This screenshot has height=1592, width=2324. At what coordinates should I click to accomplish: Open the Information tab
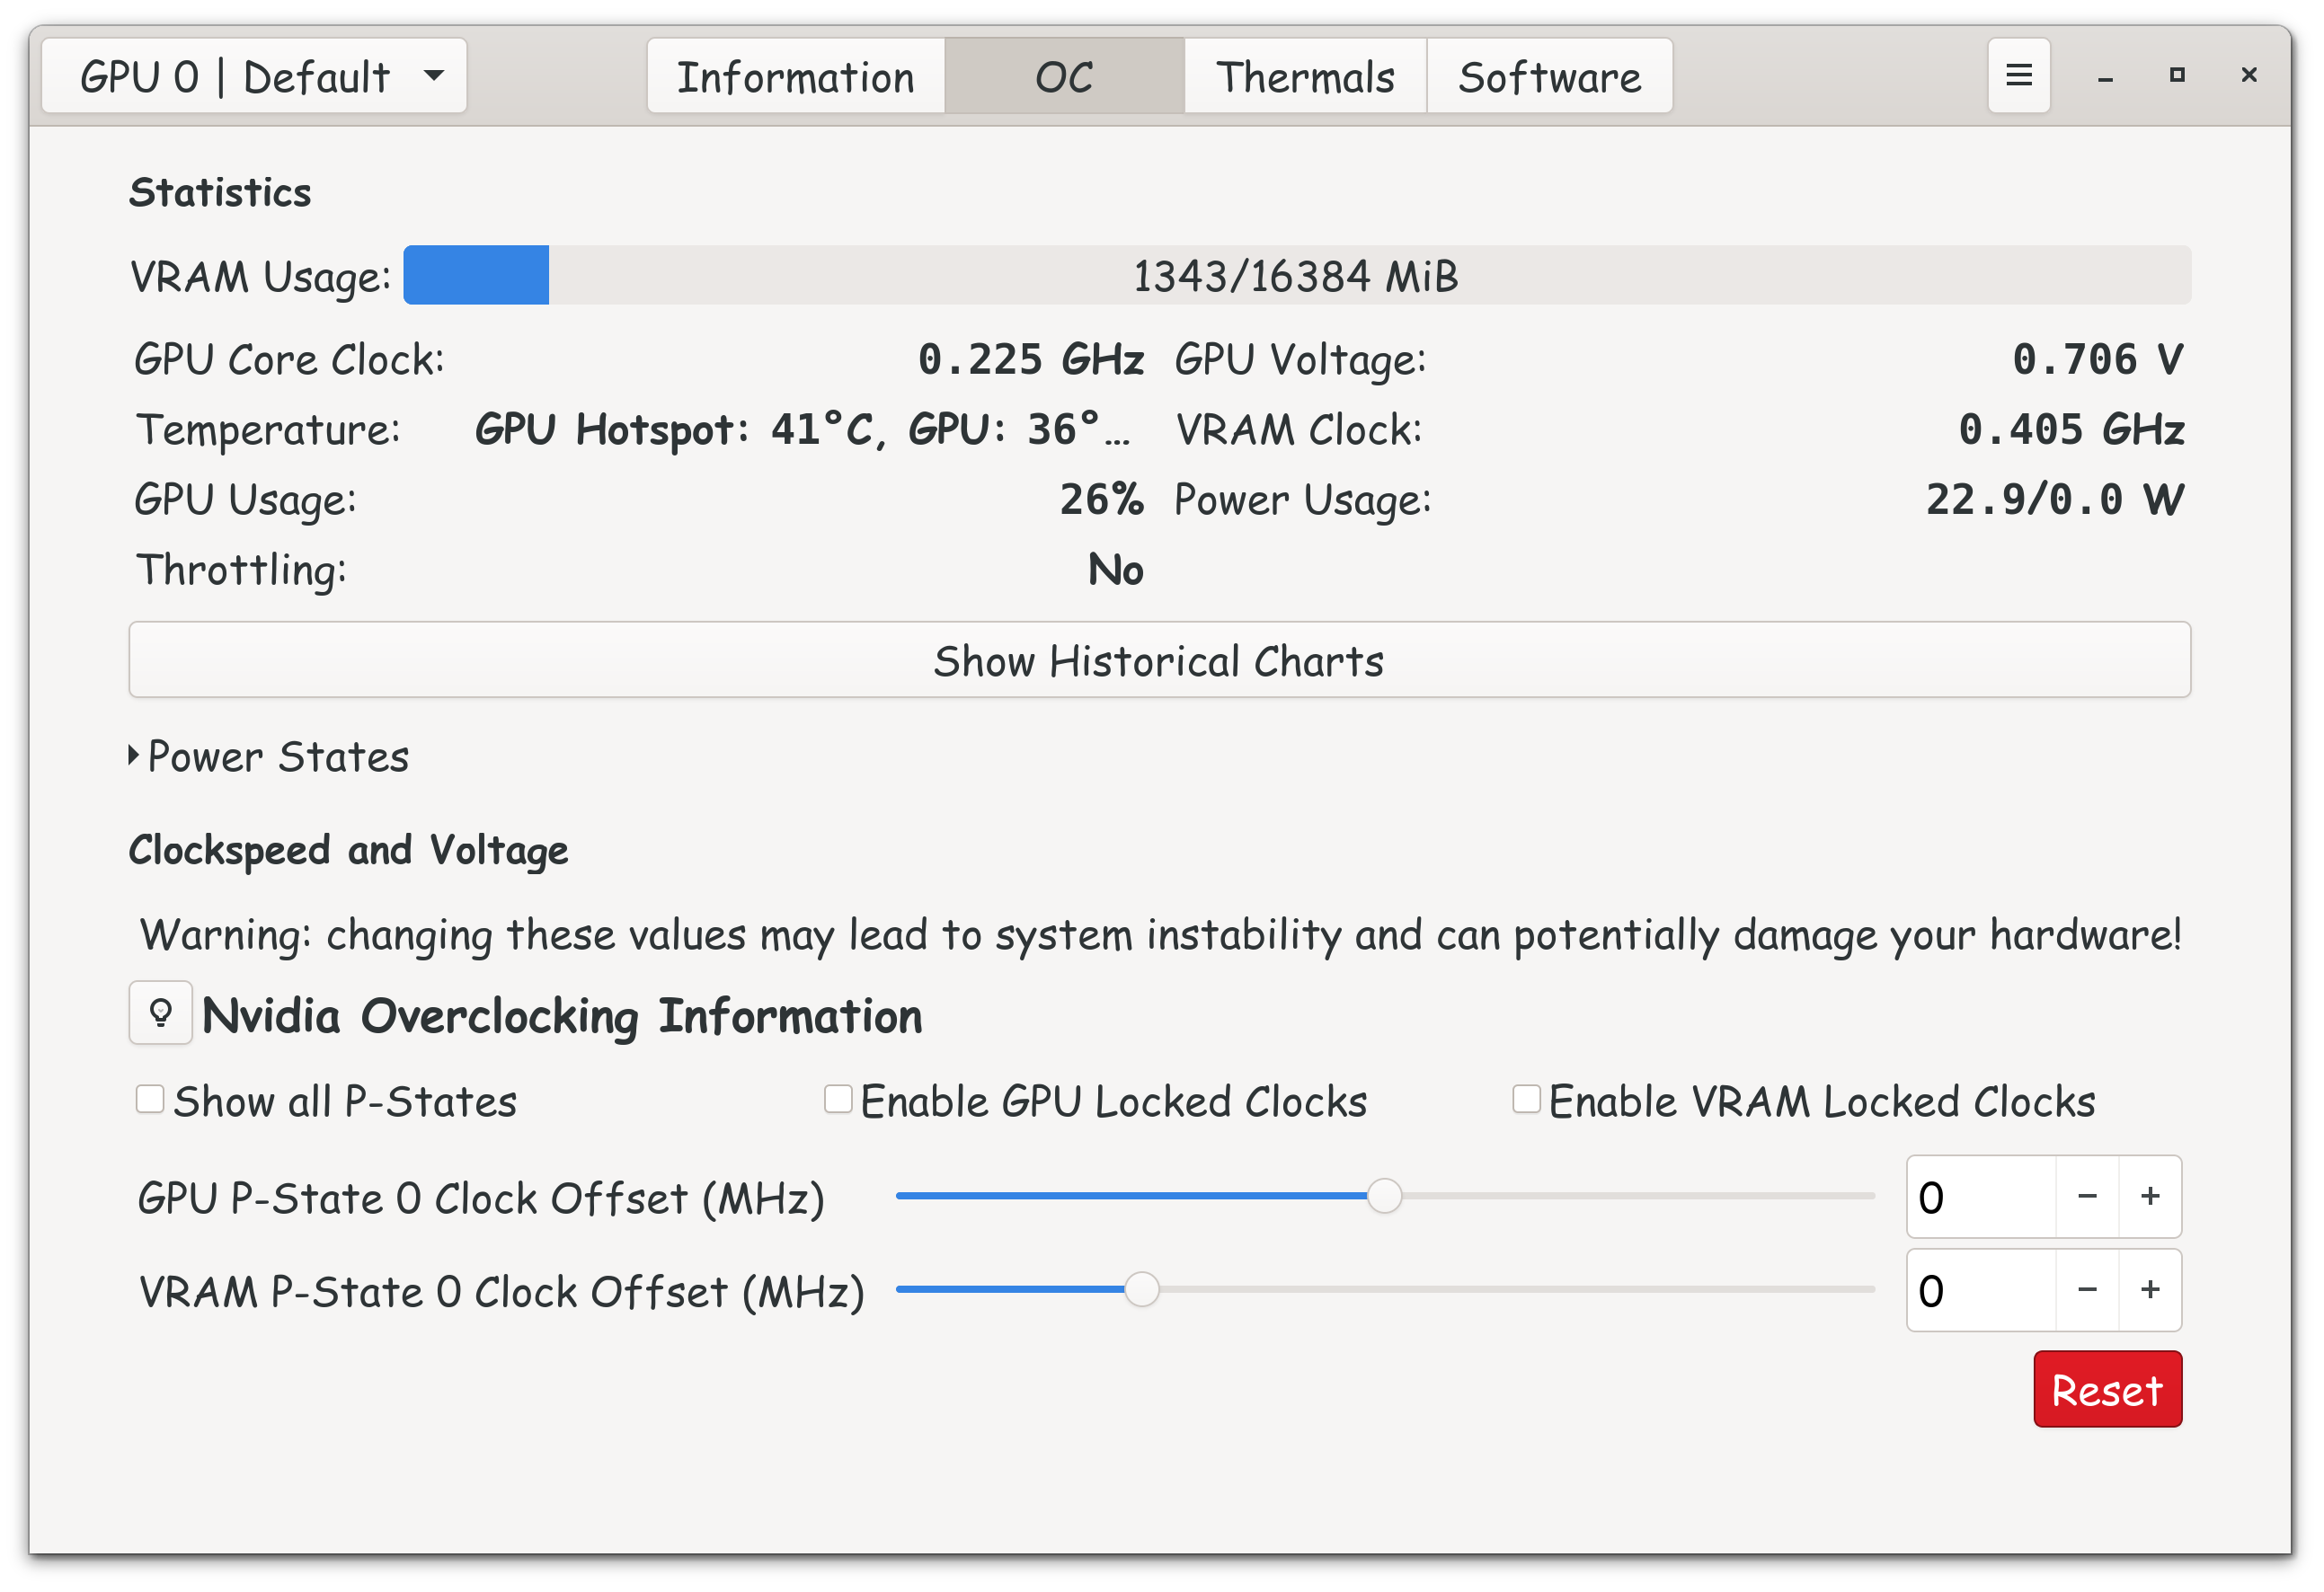(x=795, y=76)
